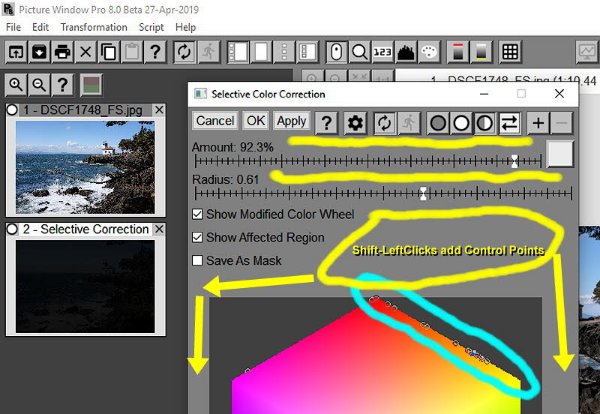Click the blue control point on color wheel
The height and width of the screenshot is (414, 600).
tap(473, 353)
